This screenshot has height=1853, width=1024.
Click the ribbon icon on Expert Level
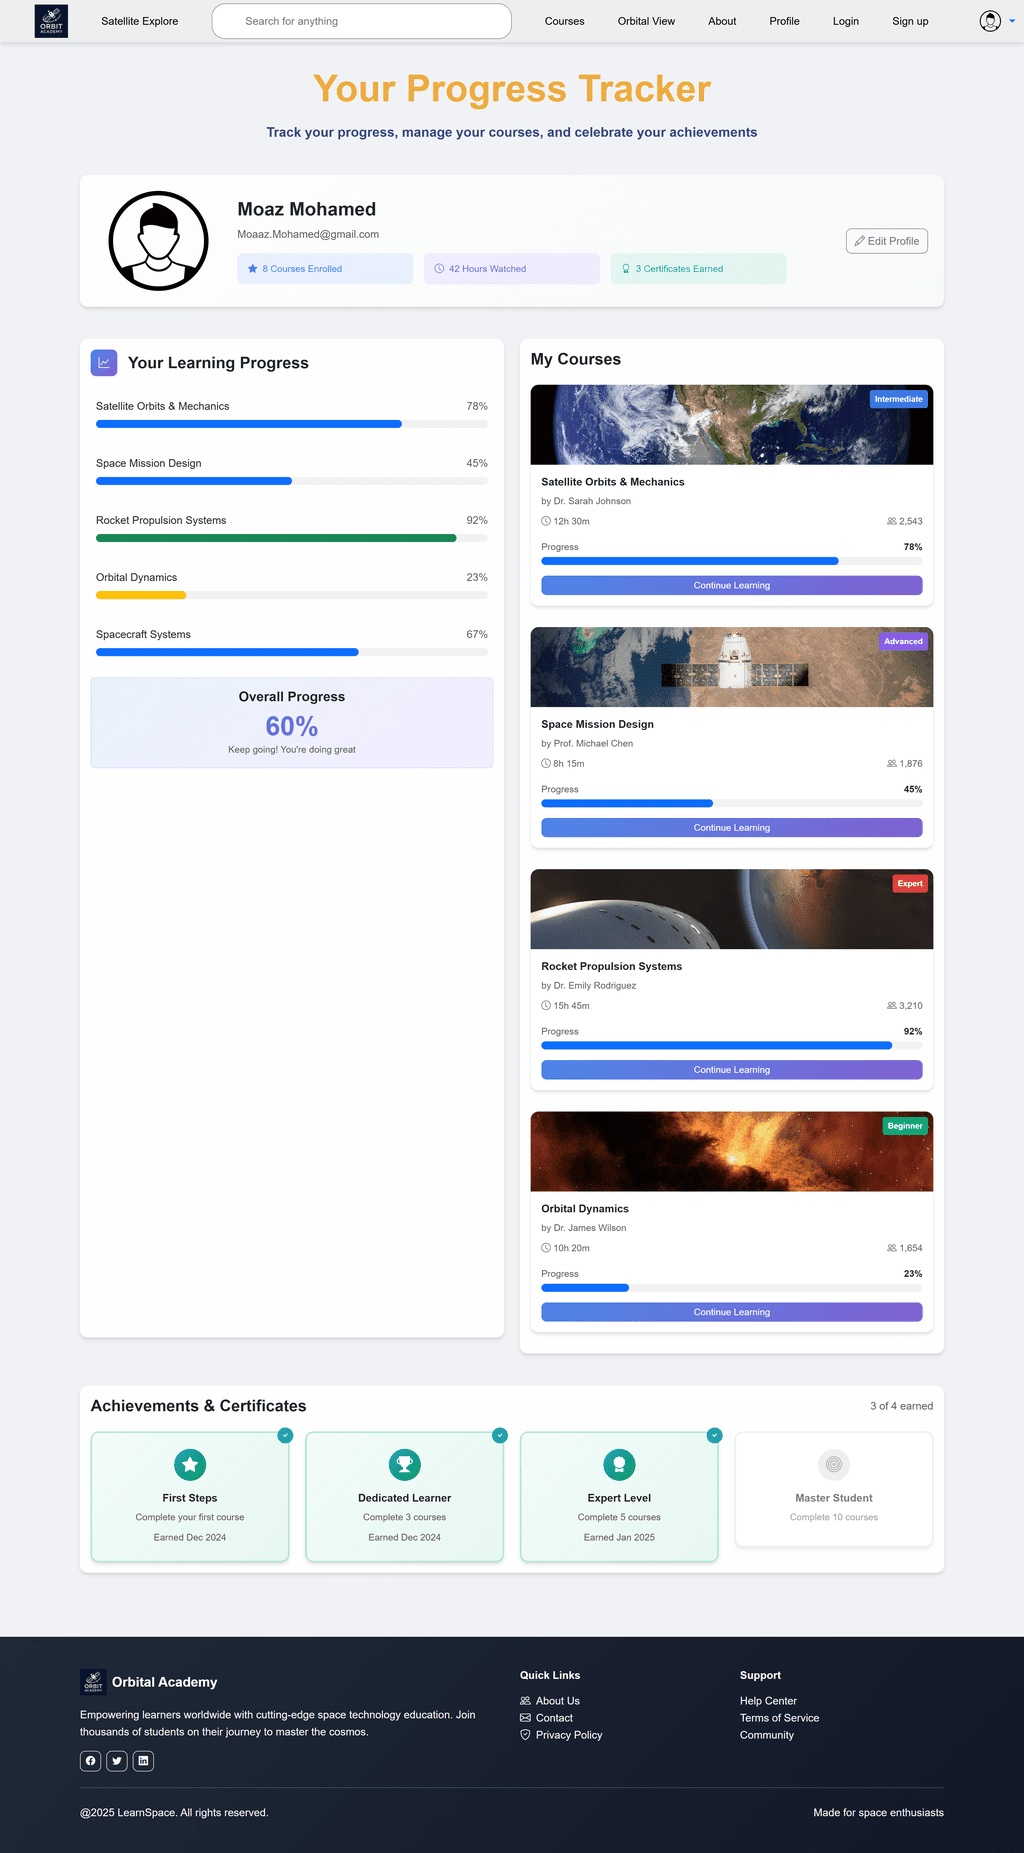(619, 1465)
